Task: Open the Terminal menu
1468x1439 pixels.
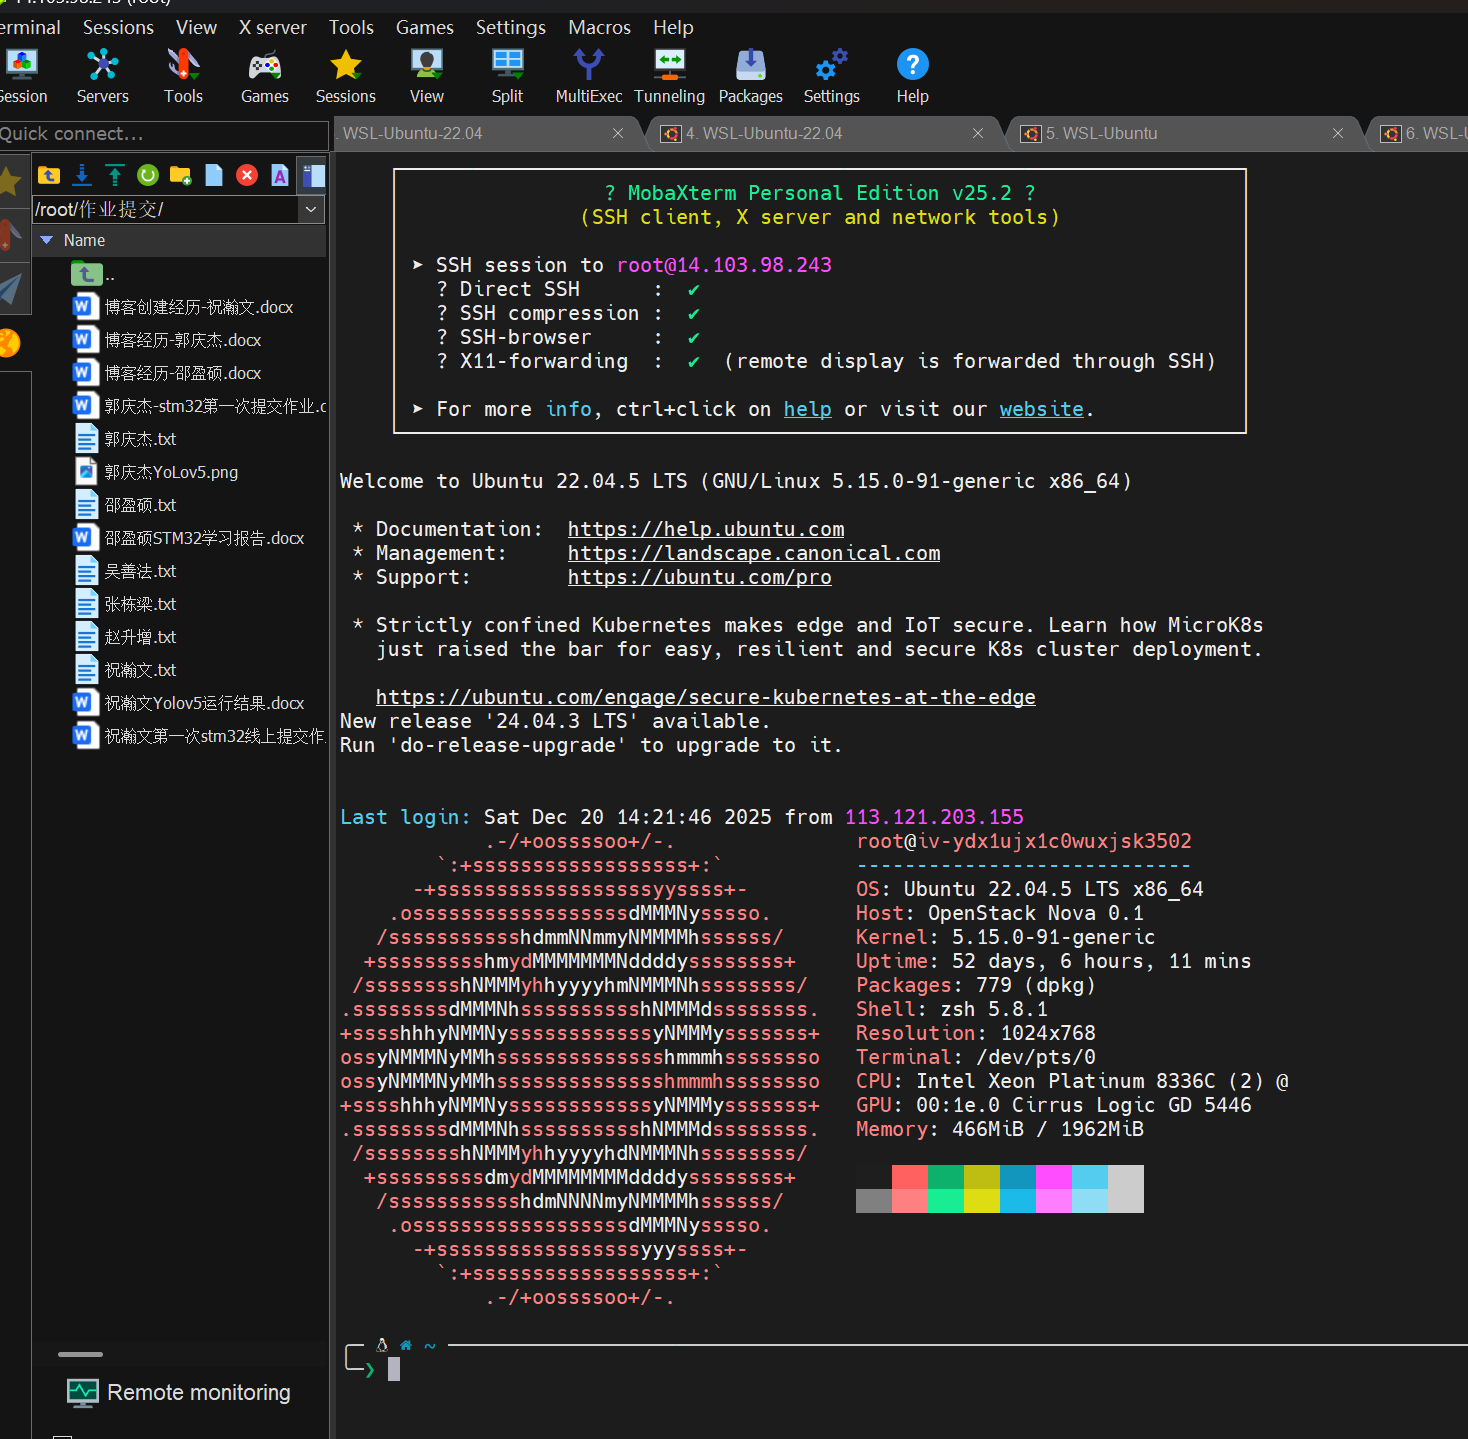Action: point(29,27)
